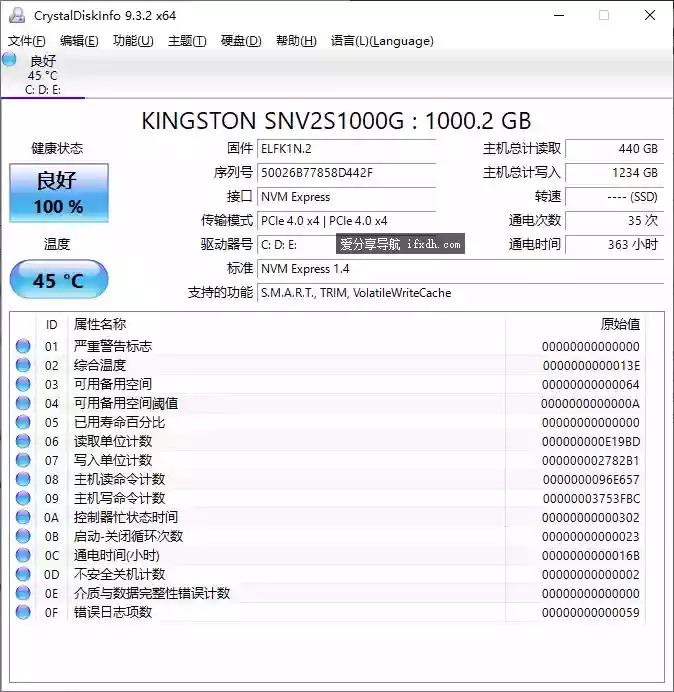Click raw value 00000000013E
The image size is (674, 692).
(591, 366)
